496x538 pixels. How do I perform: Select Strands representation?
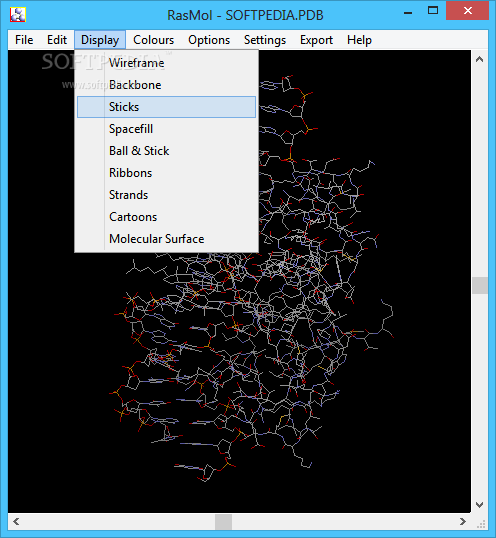(166, 195)
